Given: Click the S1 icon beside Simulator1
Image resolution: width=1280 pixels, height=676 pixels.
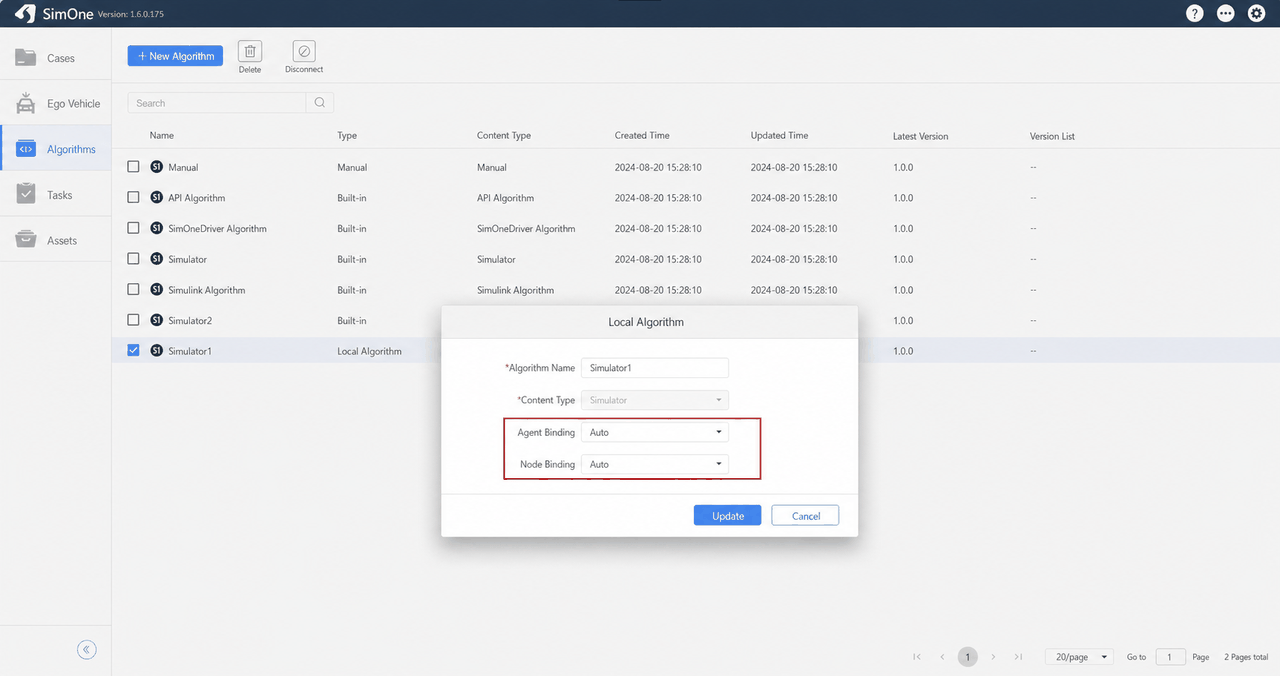Looking at the screenshot, I should coord(157,351).
